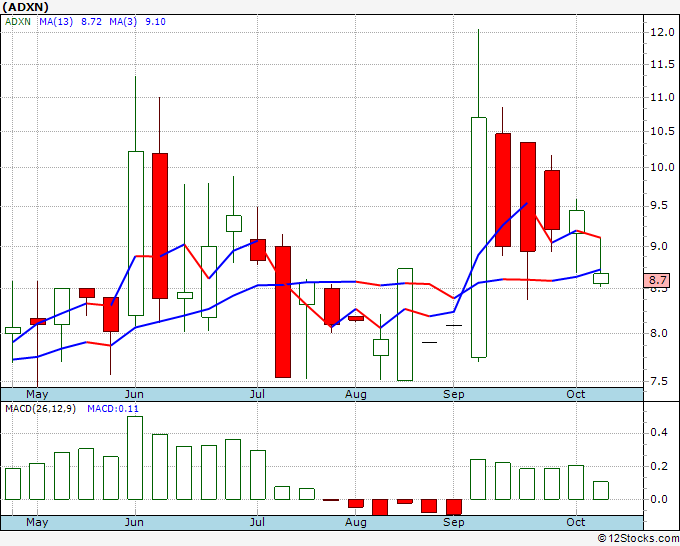Click the green ADXN legend label

click(18, 22)
